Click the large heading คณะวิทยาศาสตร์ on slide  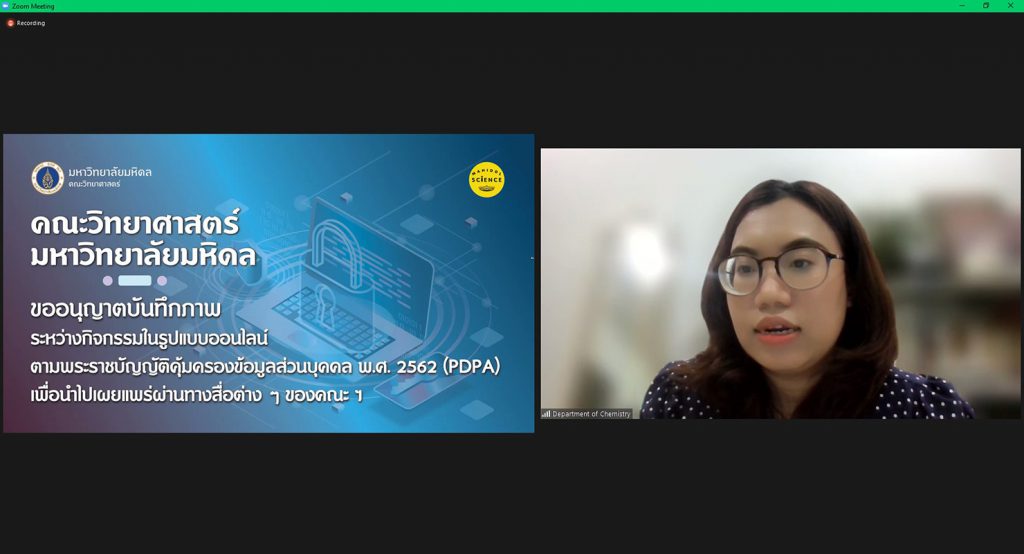click(x=135, y=224)
